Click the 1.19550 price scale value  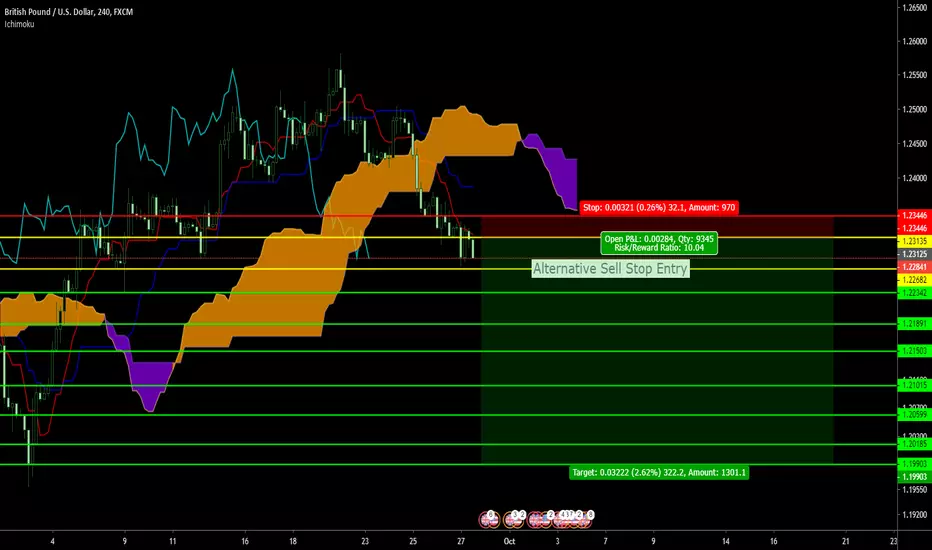(914, 490)
